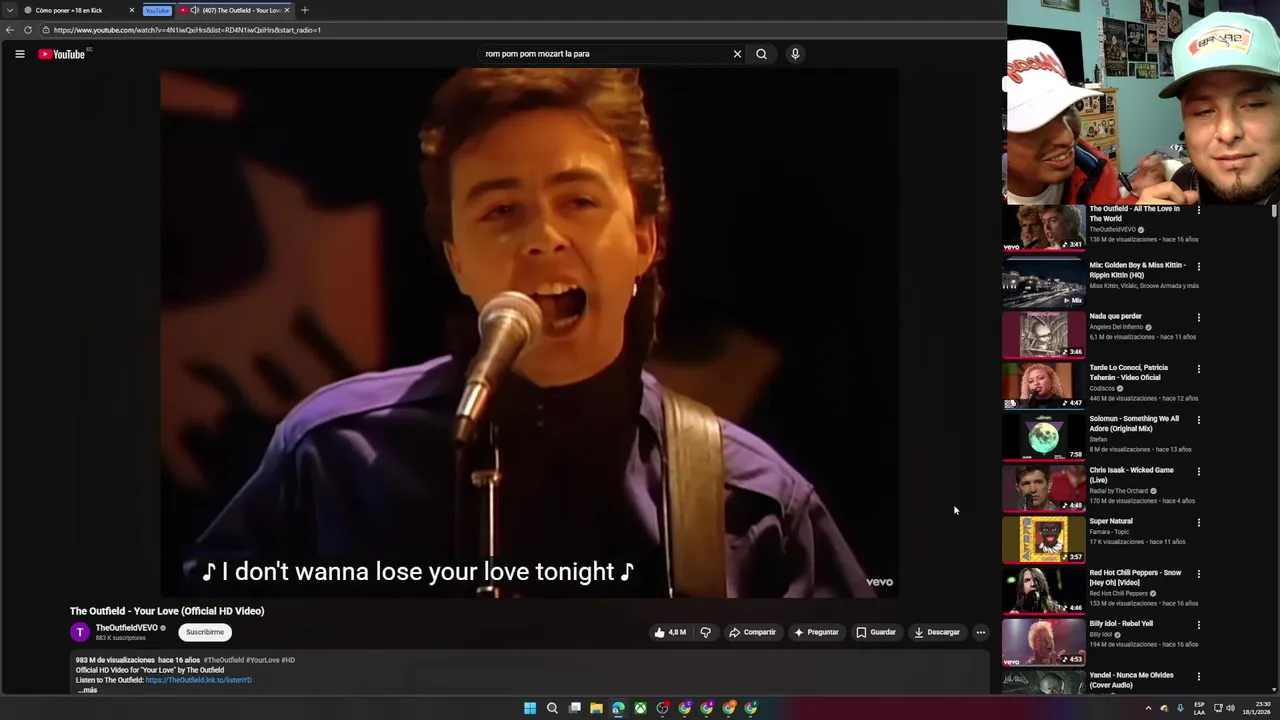Open Task View on taskbar
This screenshot has height=720, width=1280.
coord(574,708)
